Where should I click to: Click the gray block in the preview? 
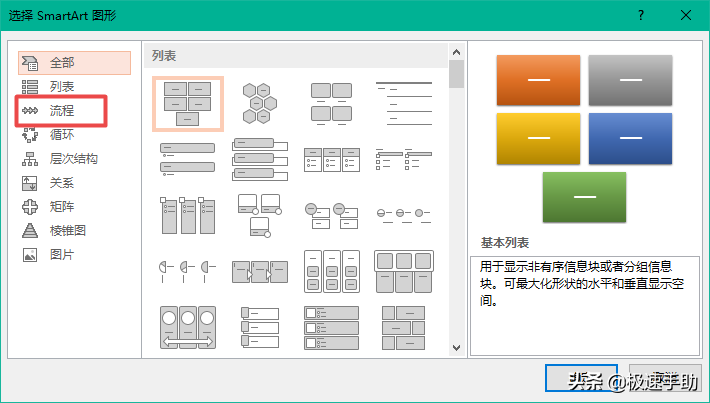point(630,80)
